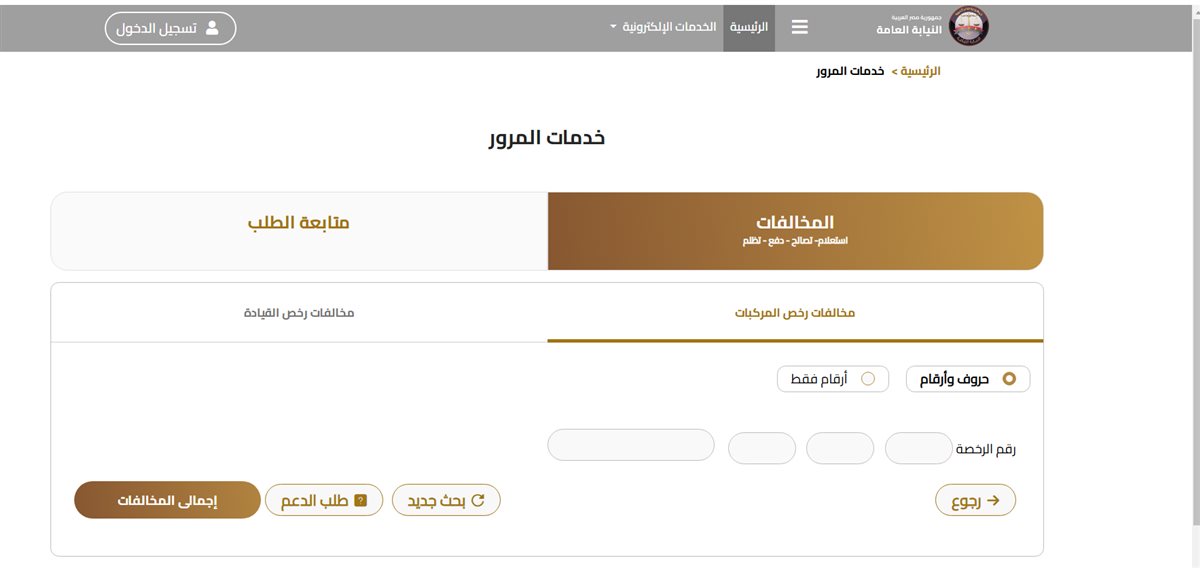This screenshot has height=568, width=1200.
Task: Switch to مخالفات رخص القيادة tab
Action: (299, 313)
